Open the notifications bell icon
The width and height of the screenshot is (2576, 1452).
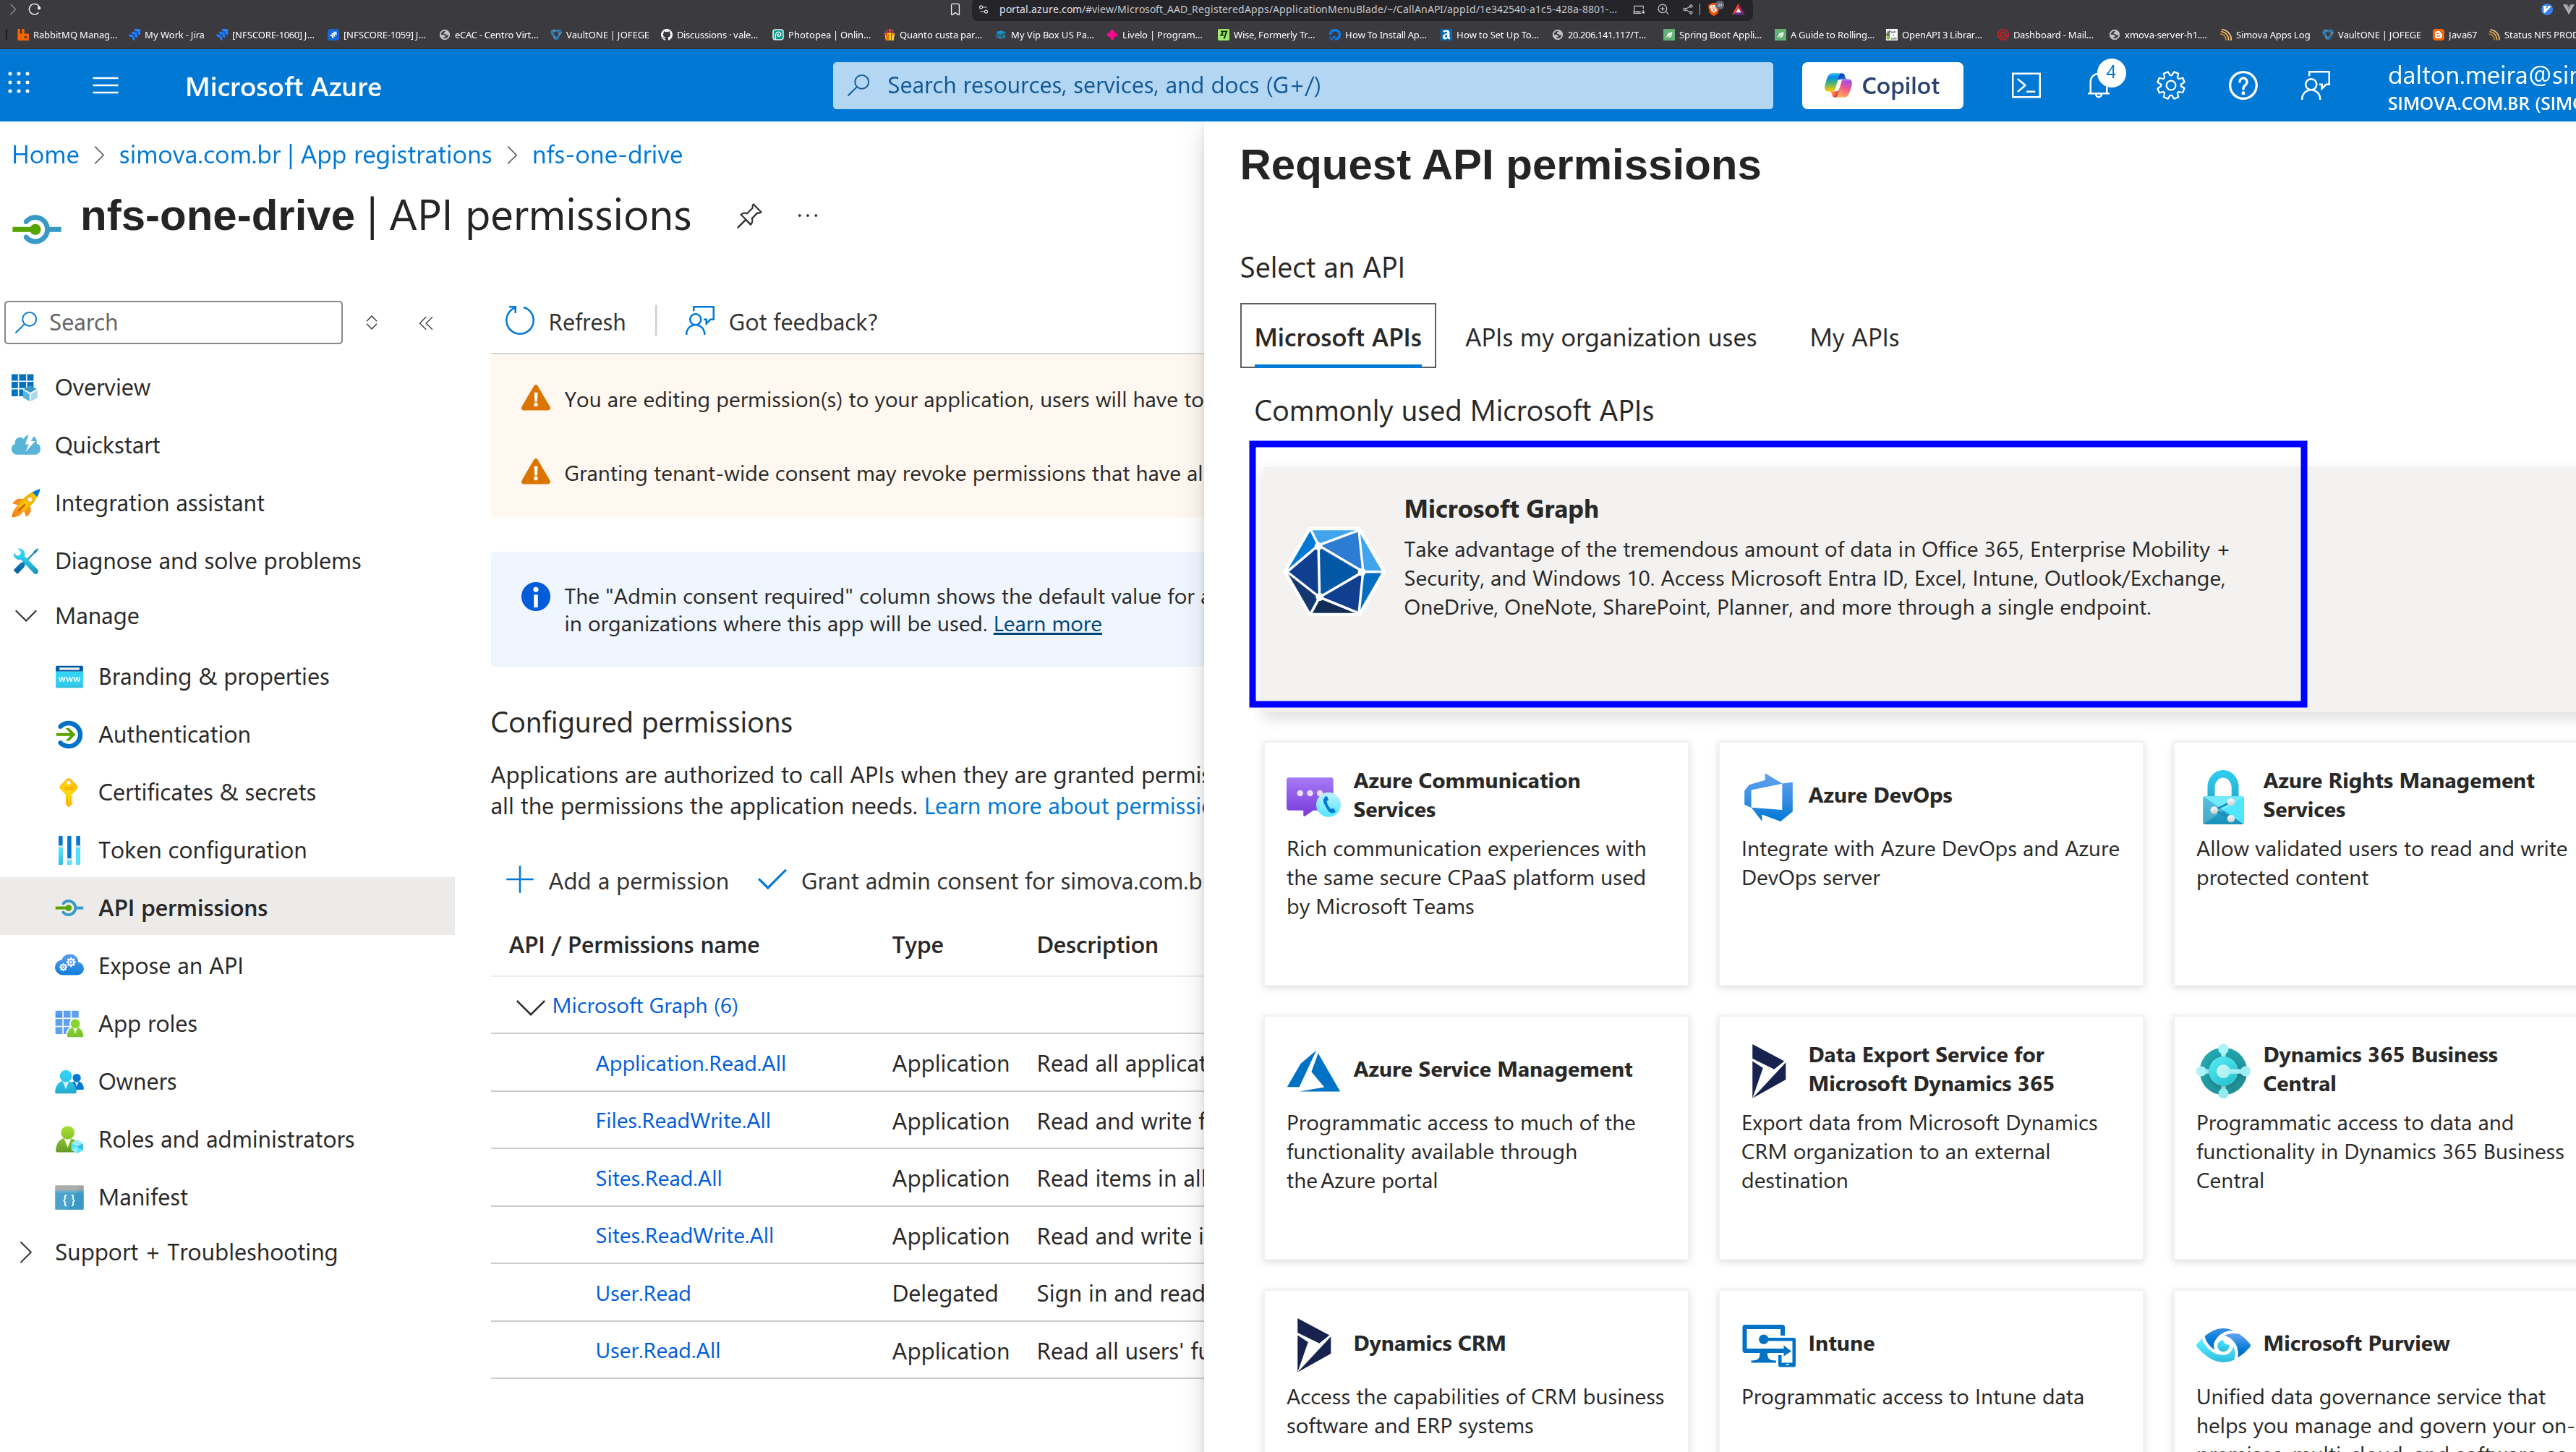point(2098,86)
